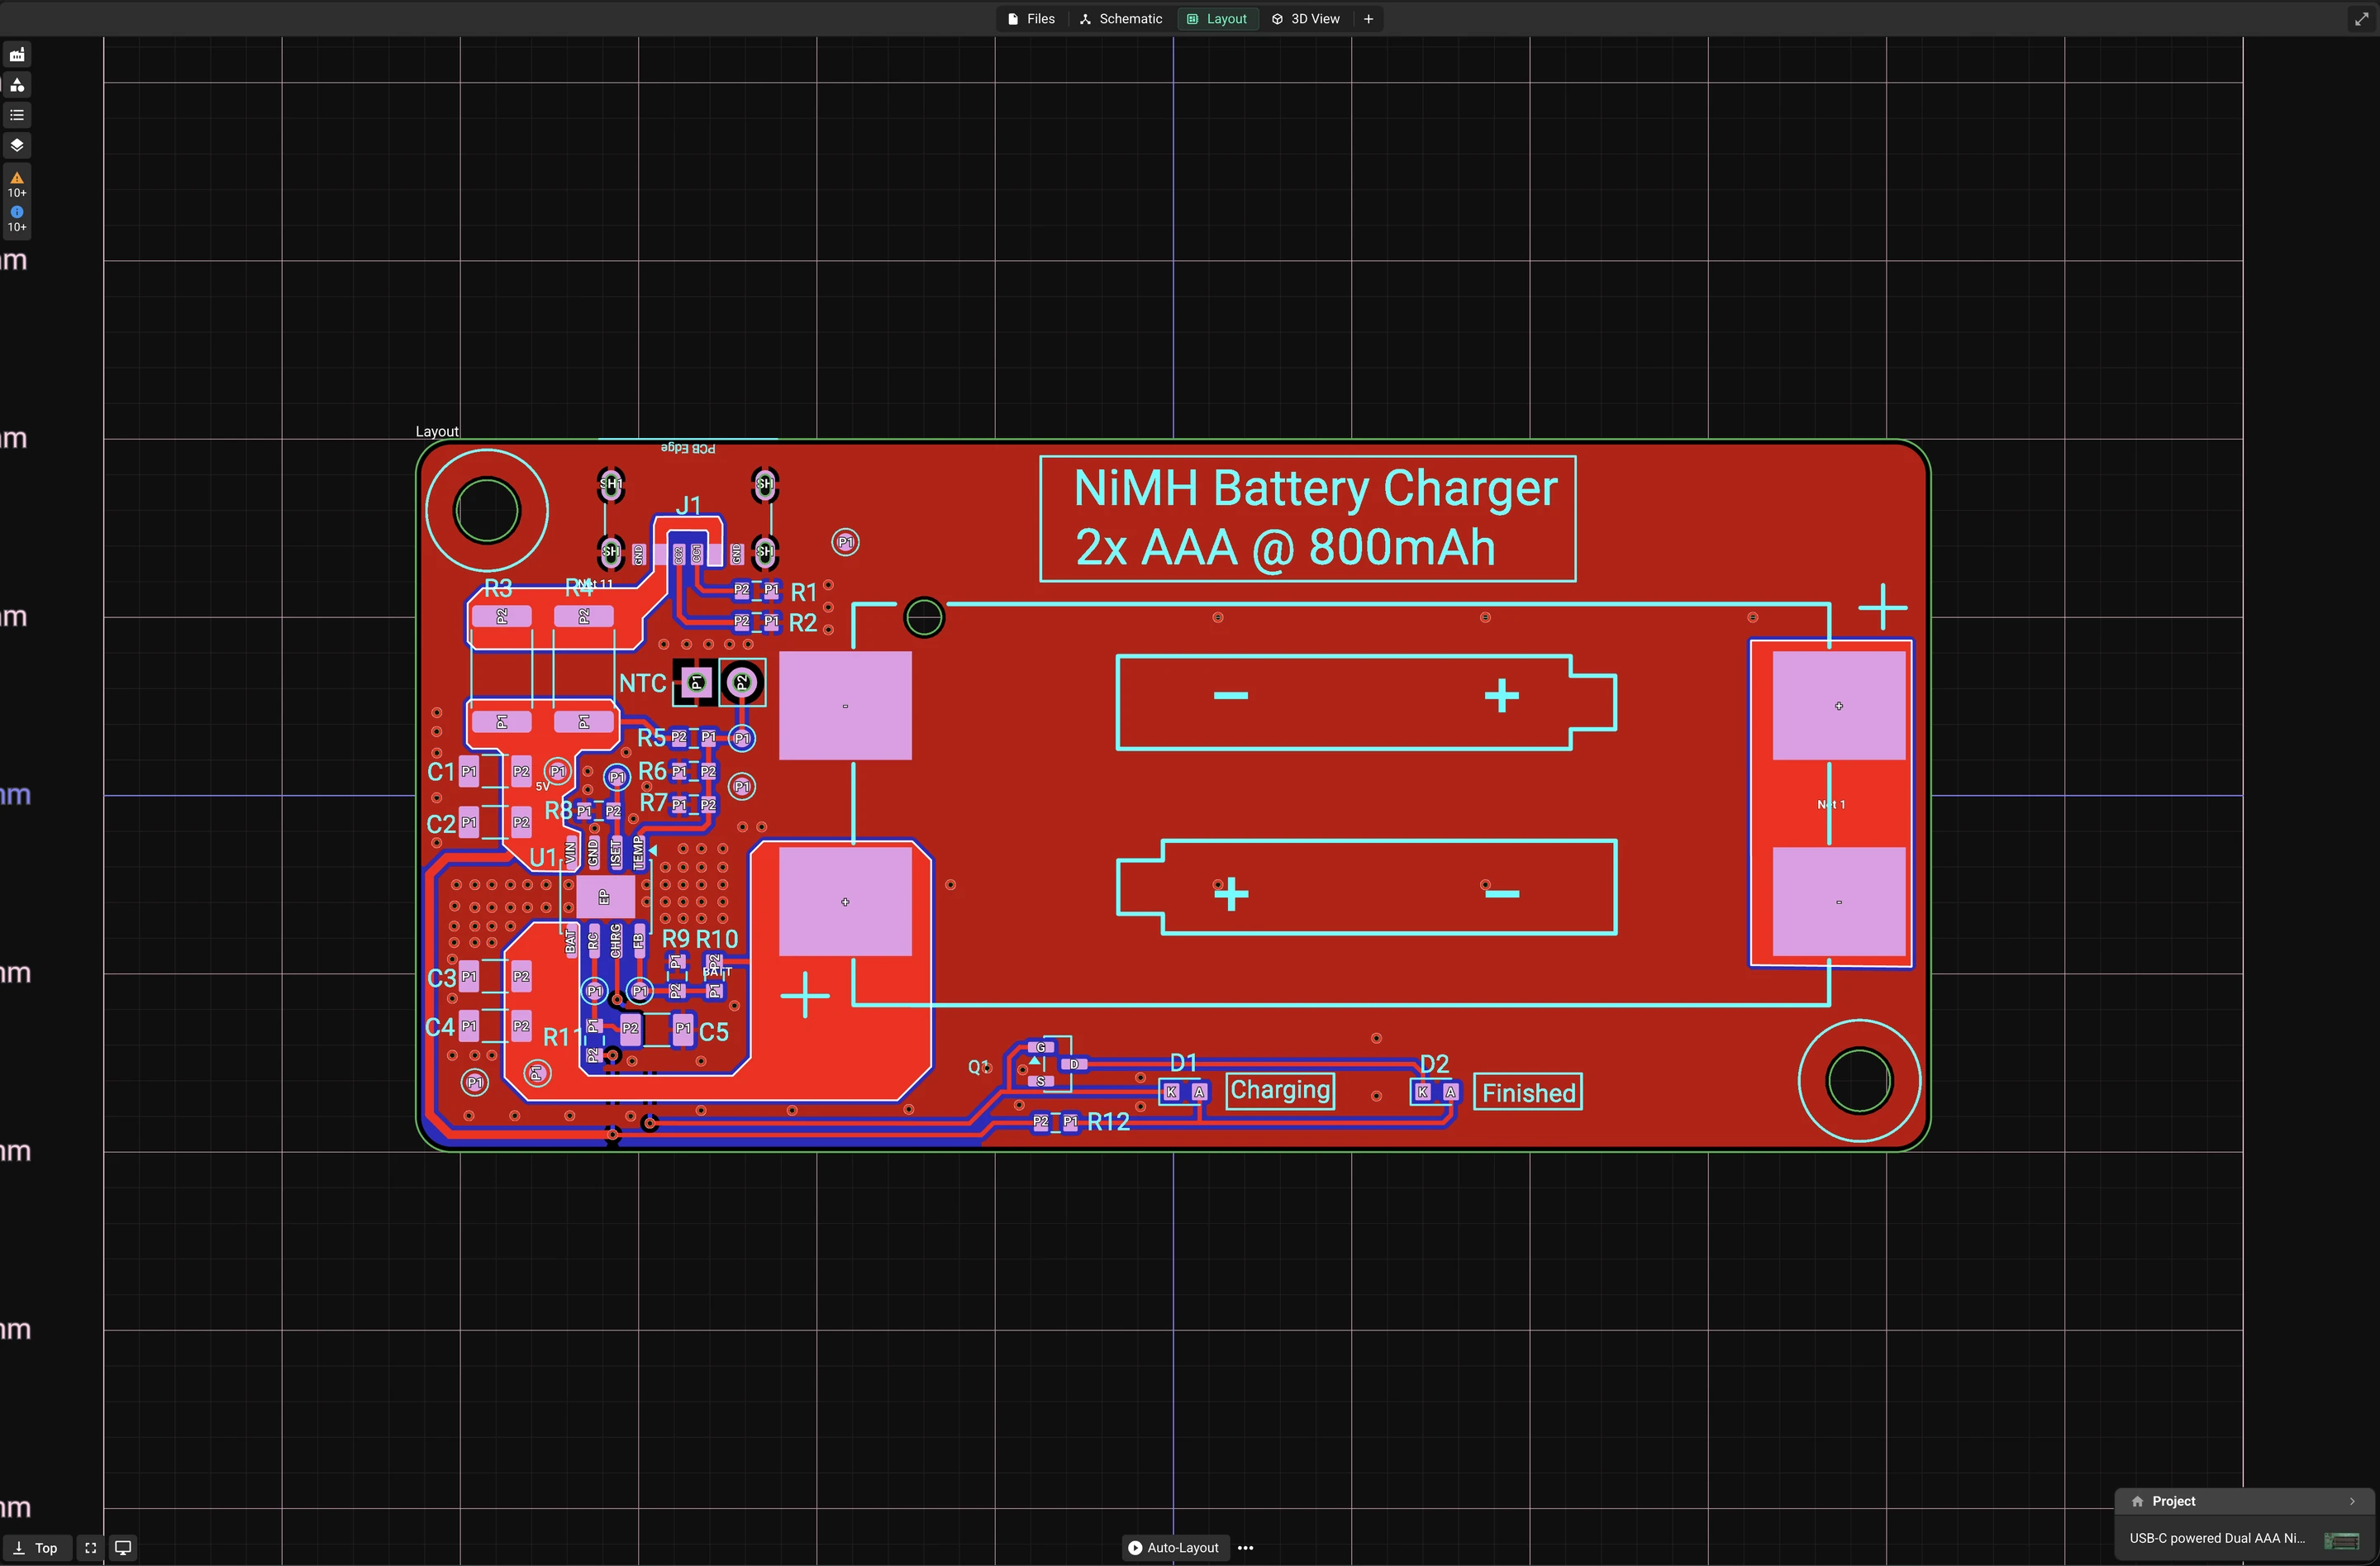
Task: Click the Layout frame label above board
Action: 437,431
